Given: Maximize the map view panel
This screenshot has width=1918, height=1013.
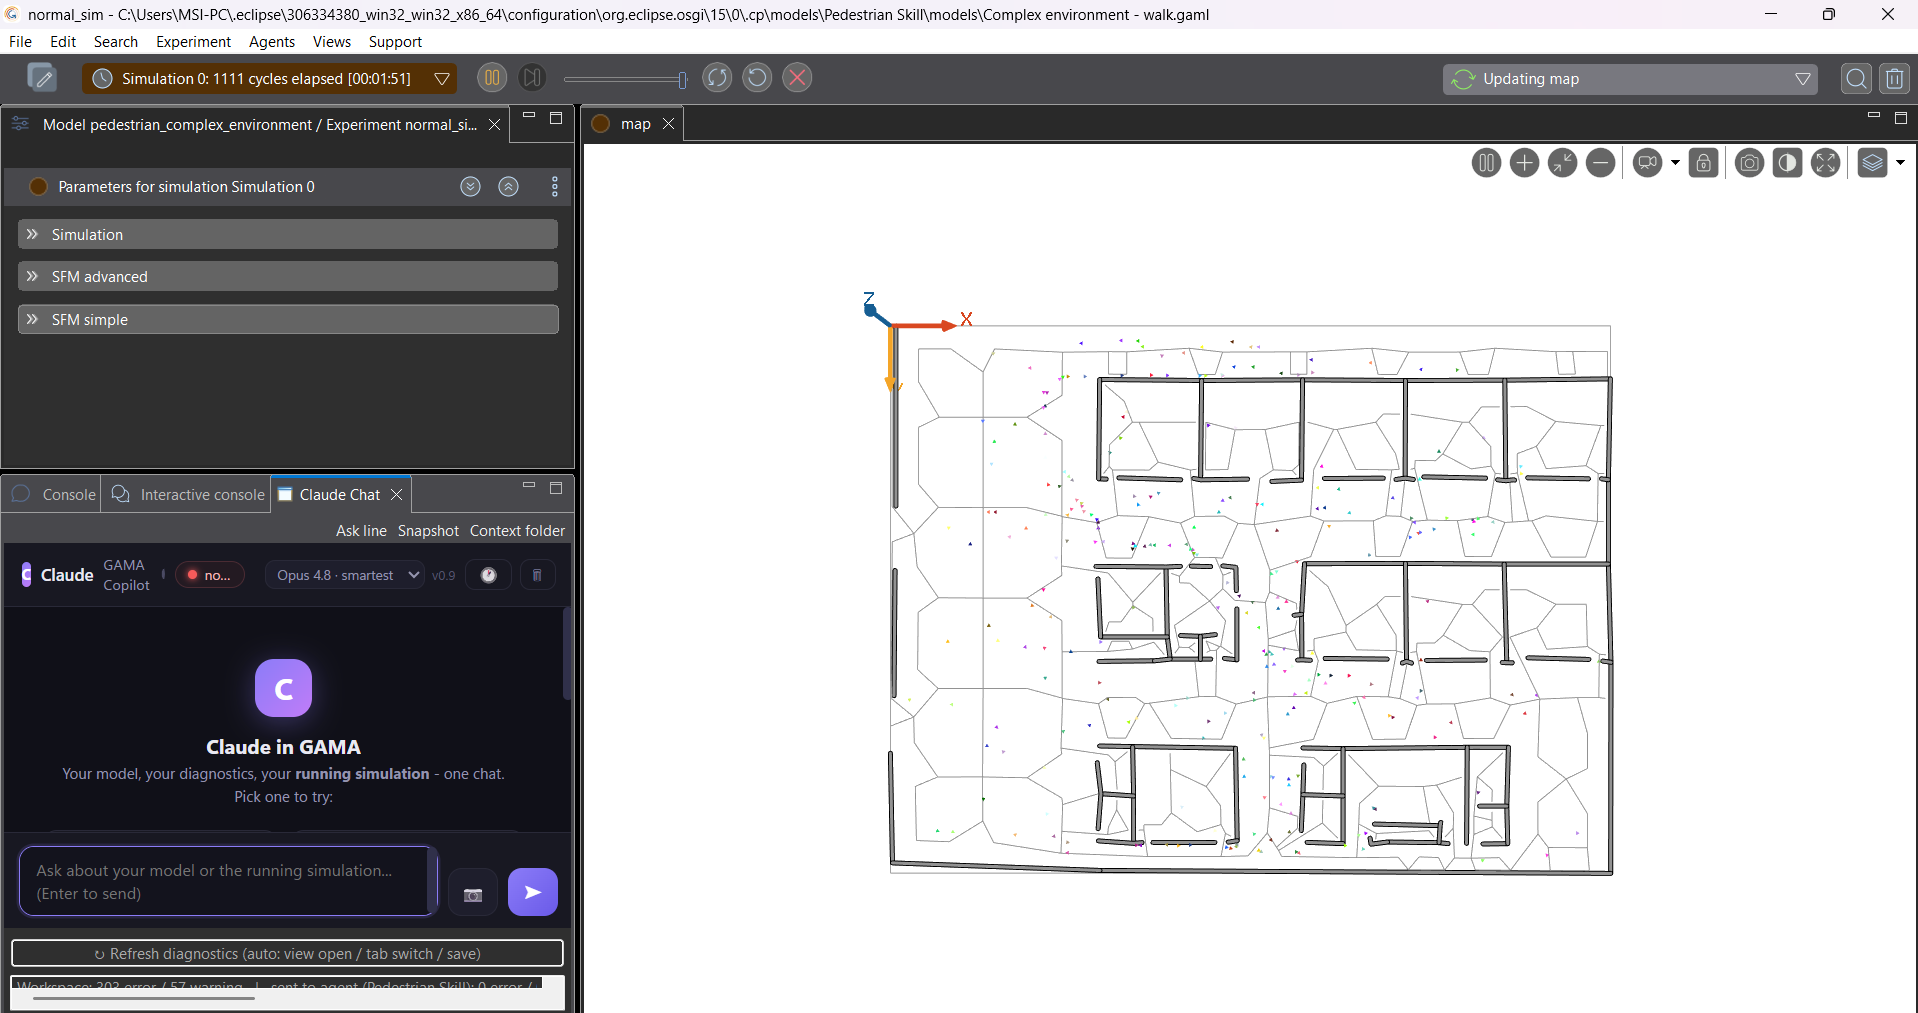Looking at the screenshot, I should coord(1901,118).
